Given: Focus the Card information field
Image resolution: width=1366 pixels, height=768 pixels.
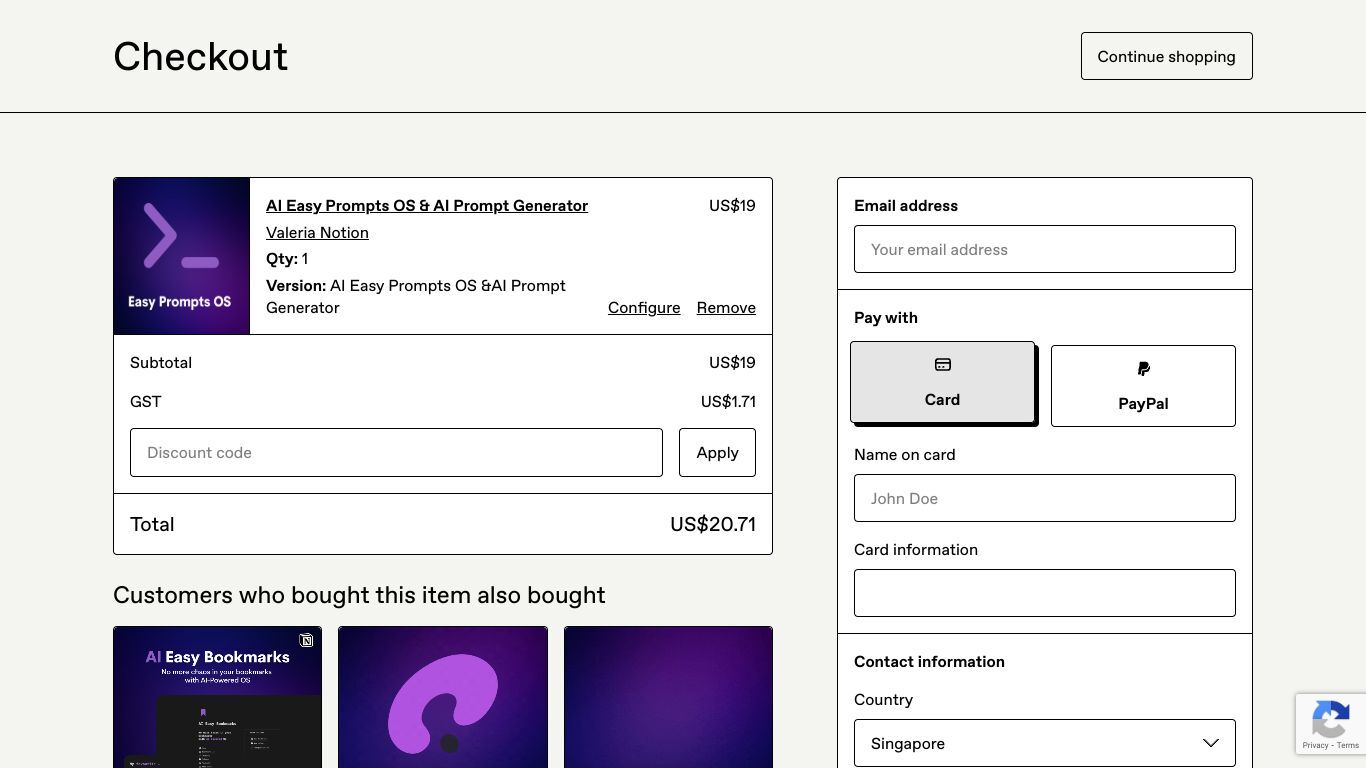Looking at the screenshot, I should click(1044, 593).
